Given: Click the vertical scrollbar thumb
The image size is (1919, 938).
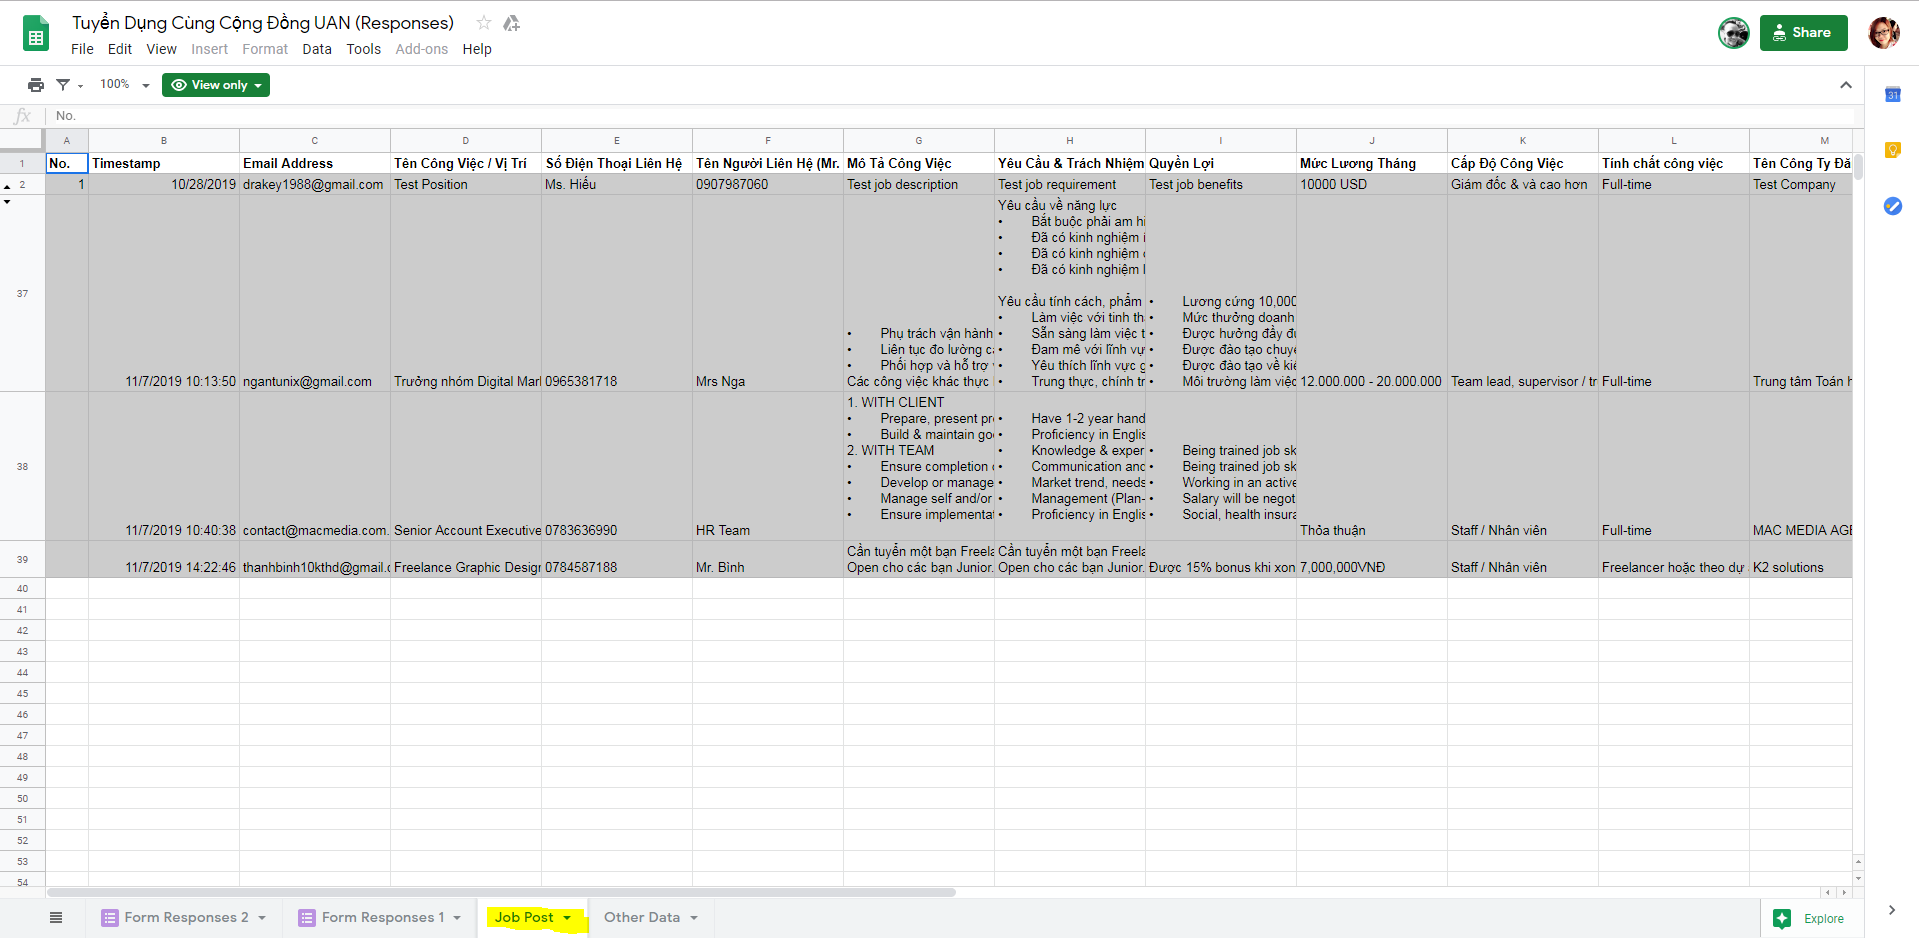Looking at the screenshot, I should (x=1858, y=165).
